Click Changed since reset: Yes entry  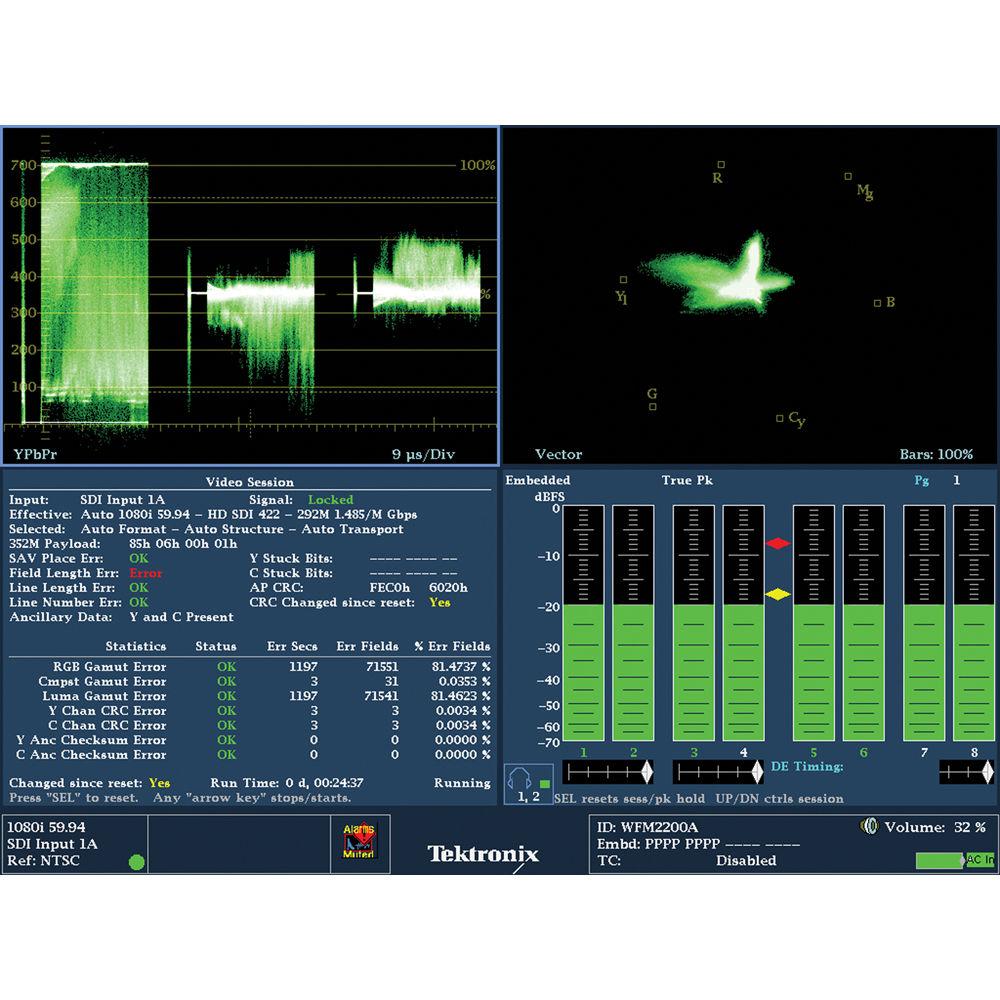tap(87, 784)
